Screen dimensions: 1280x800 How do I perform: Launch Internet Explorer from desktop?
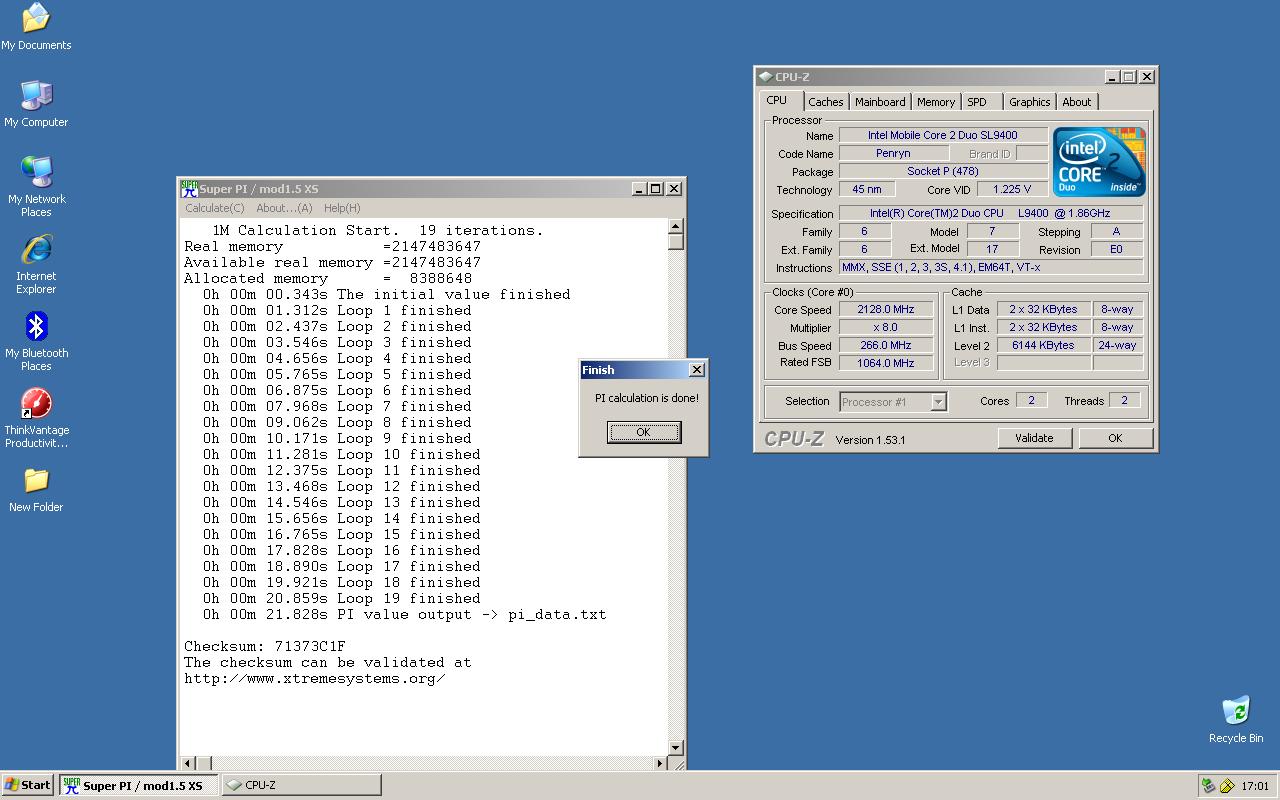(x=36, y=263)
